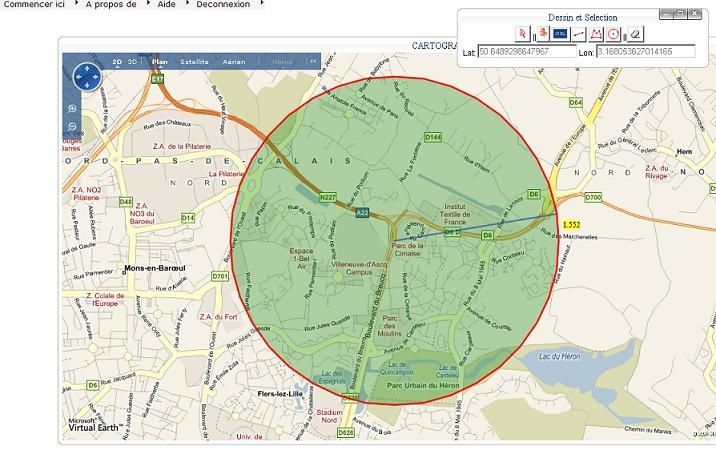Collapse the map toolbar with double chevron
Screen dimensions: 716x450
click(313, 61)
